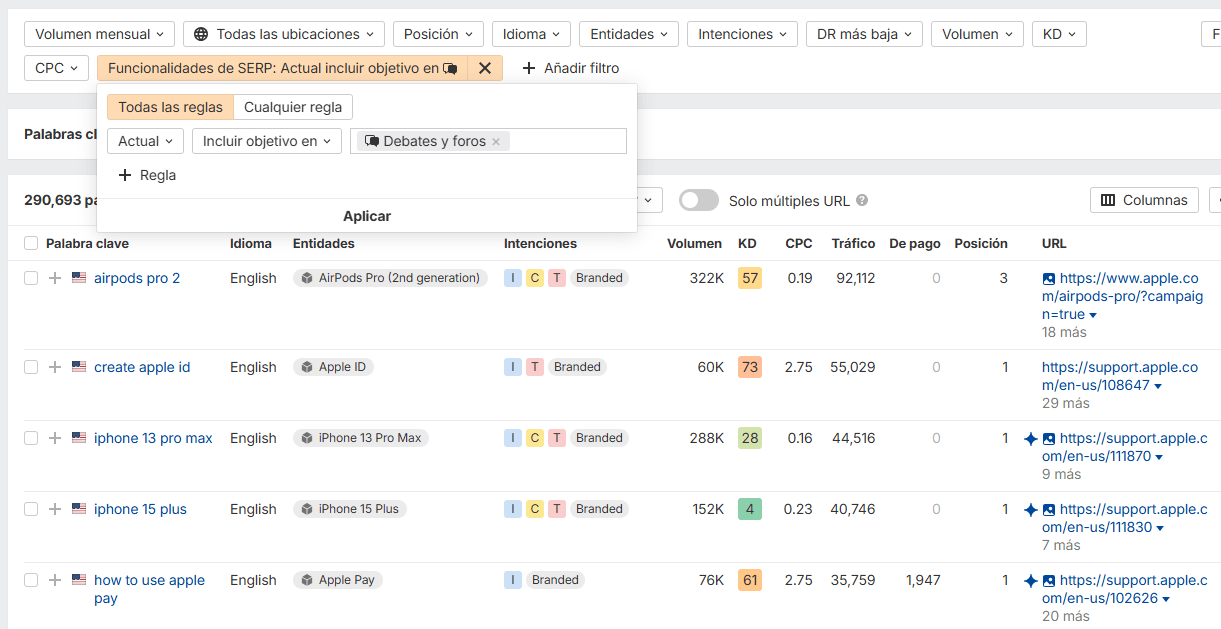Open the Intenciones filter dropdown
1221x629 pixels.
coord(742,34)
